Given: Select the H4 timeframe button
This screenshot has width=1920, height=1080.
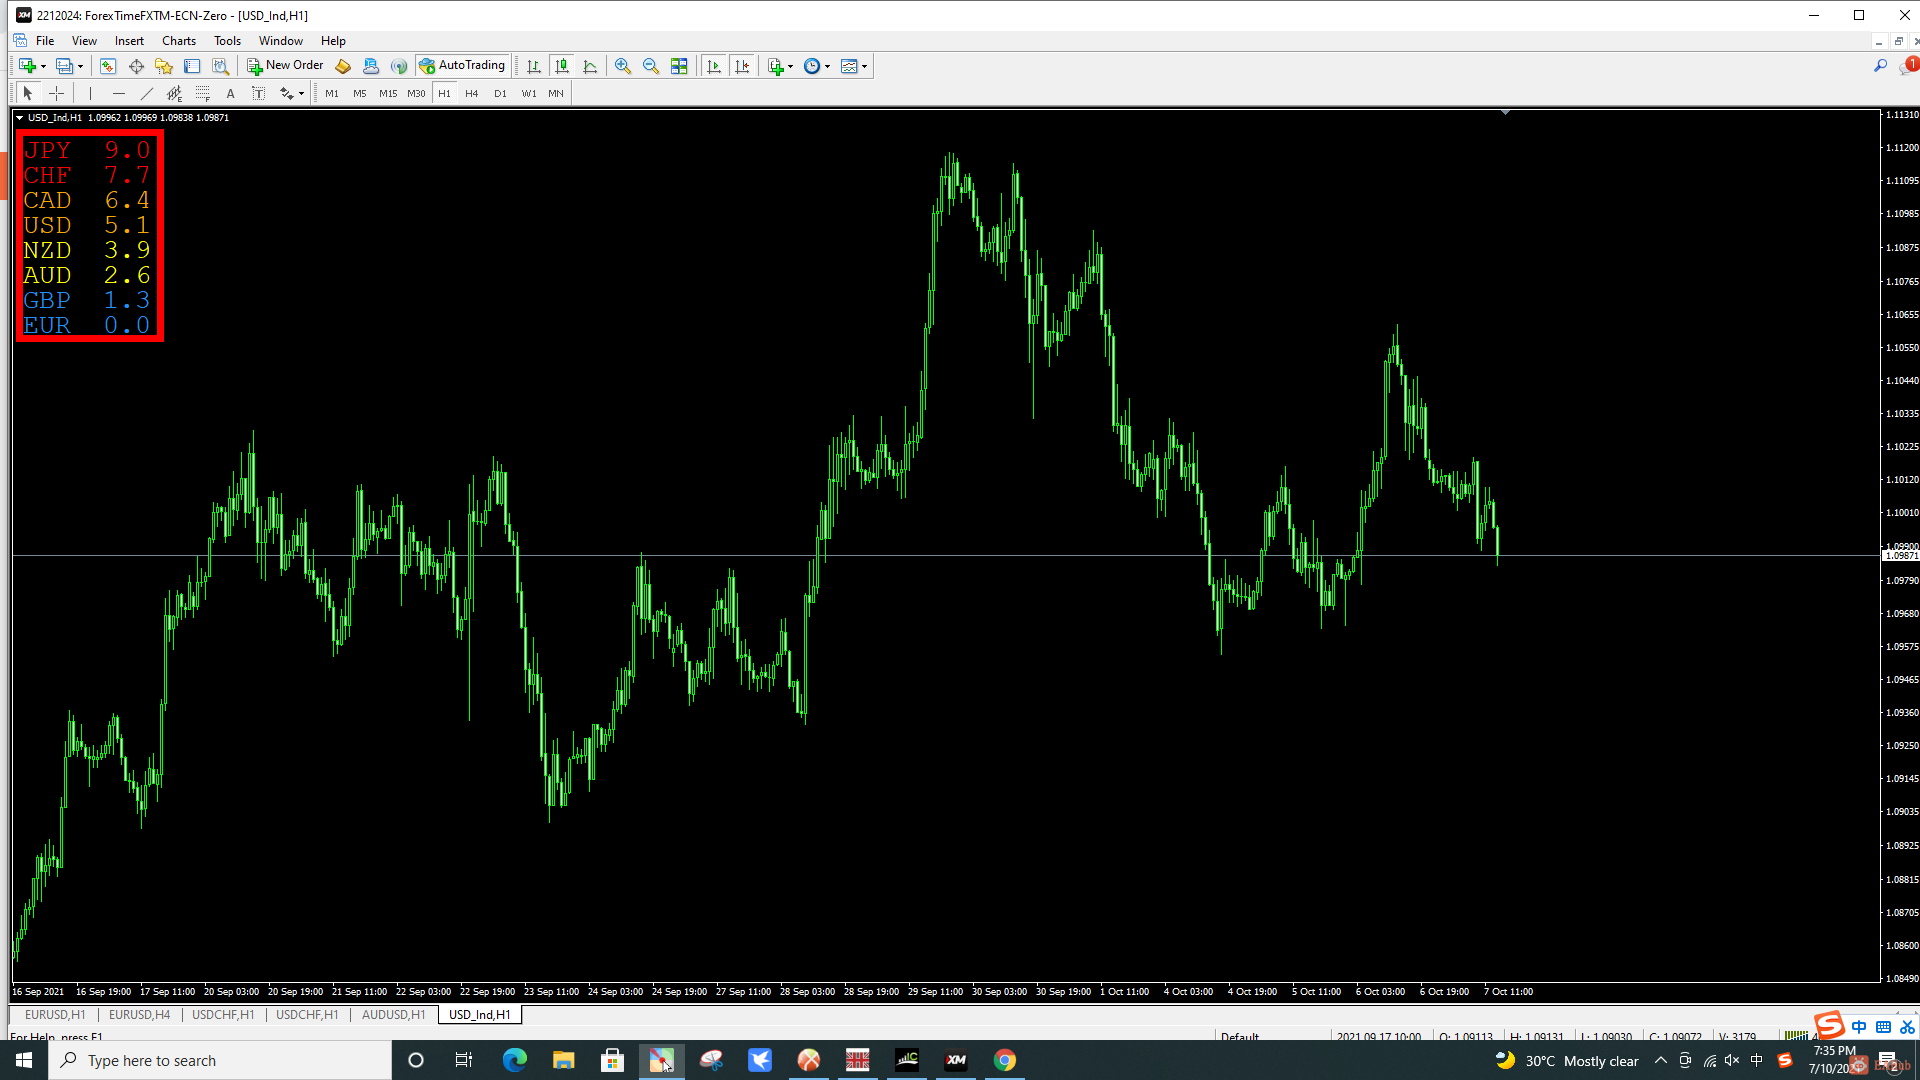Looking at the screenshot, I should [472, 93].
